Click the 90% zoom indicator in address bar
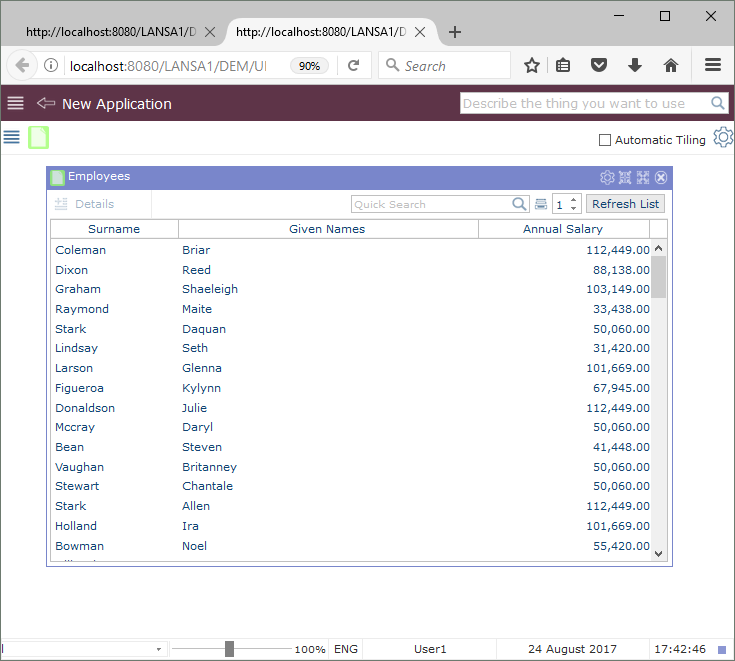 (309, 66)
